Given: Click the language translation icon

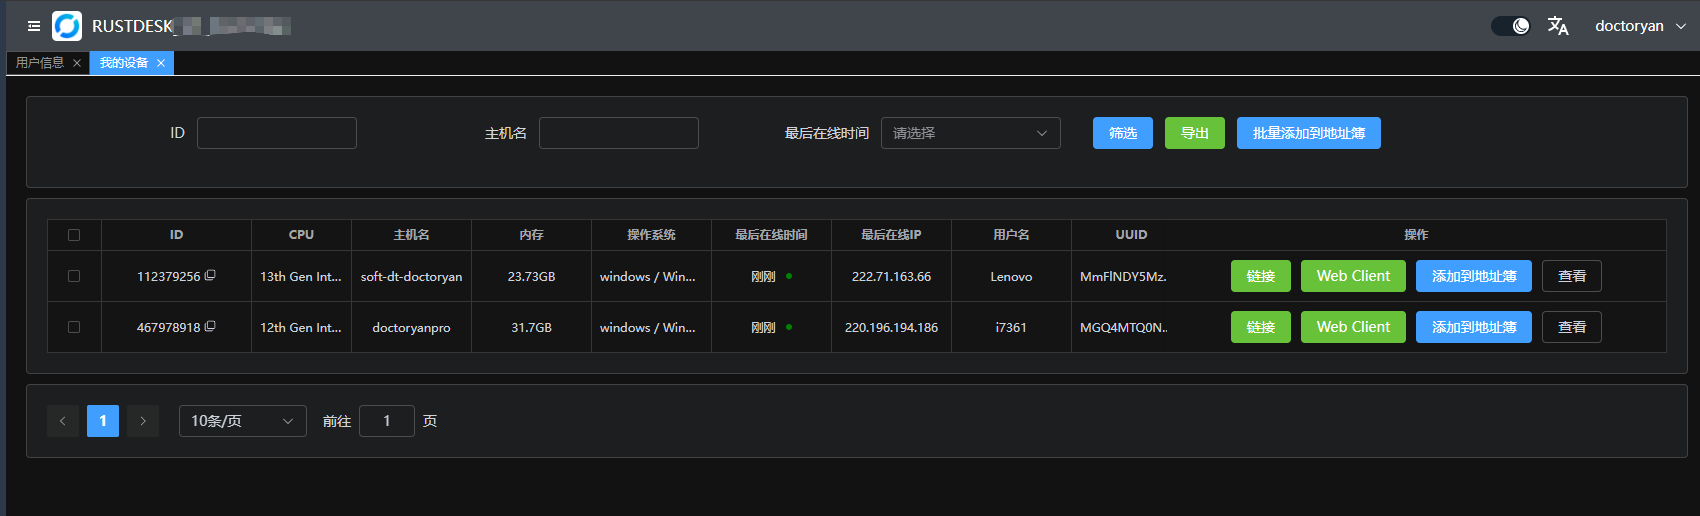Looking at the screenshot, I should coord(1557,26).
